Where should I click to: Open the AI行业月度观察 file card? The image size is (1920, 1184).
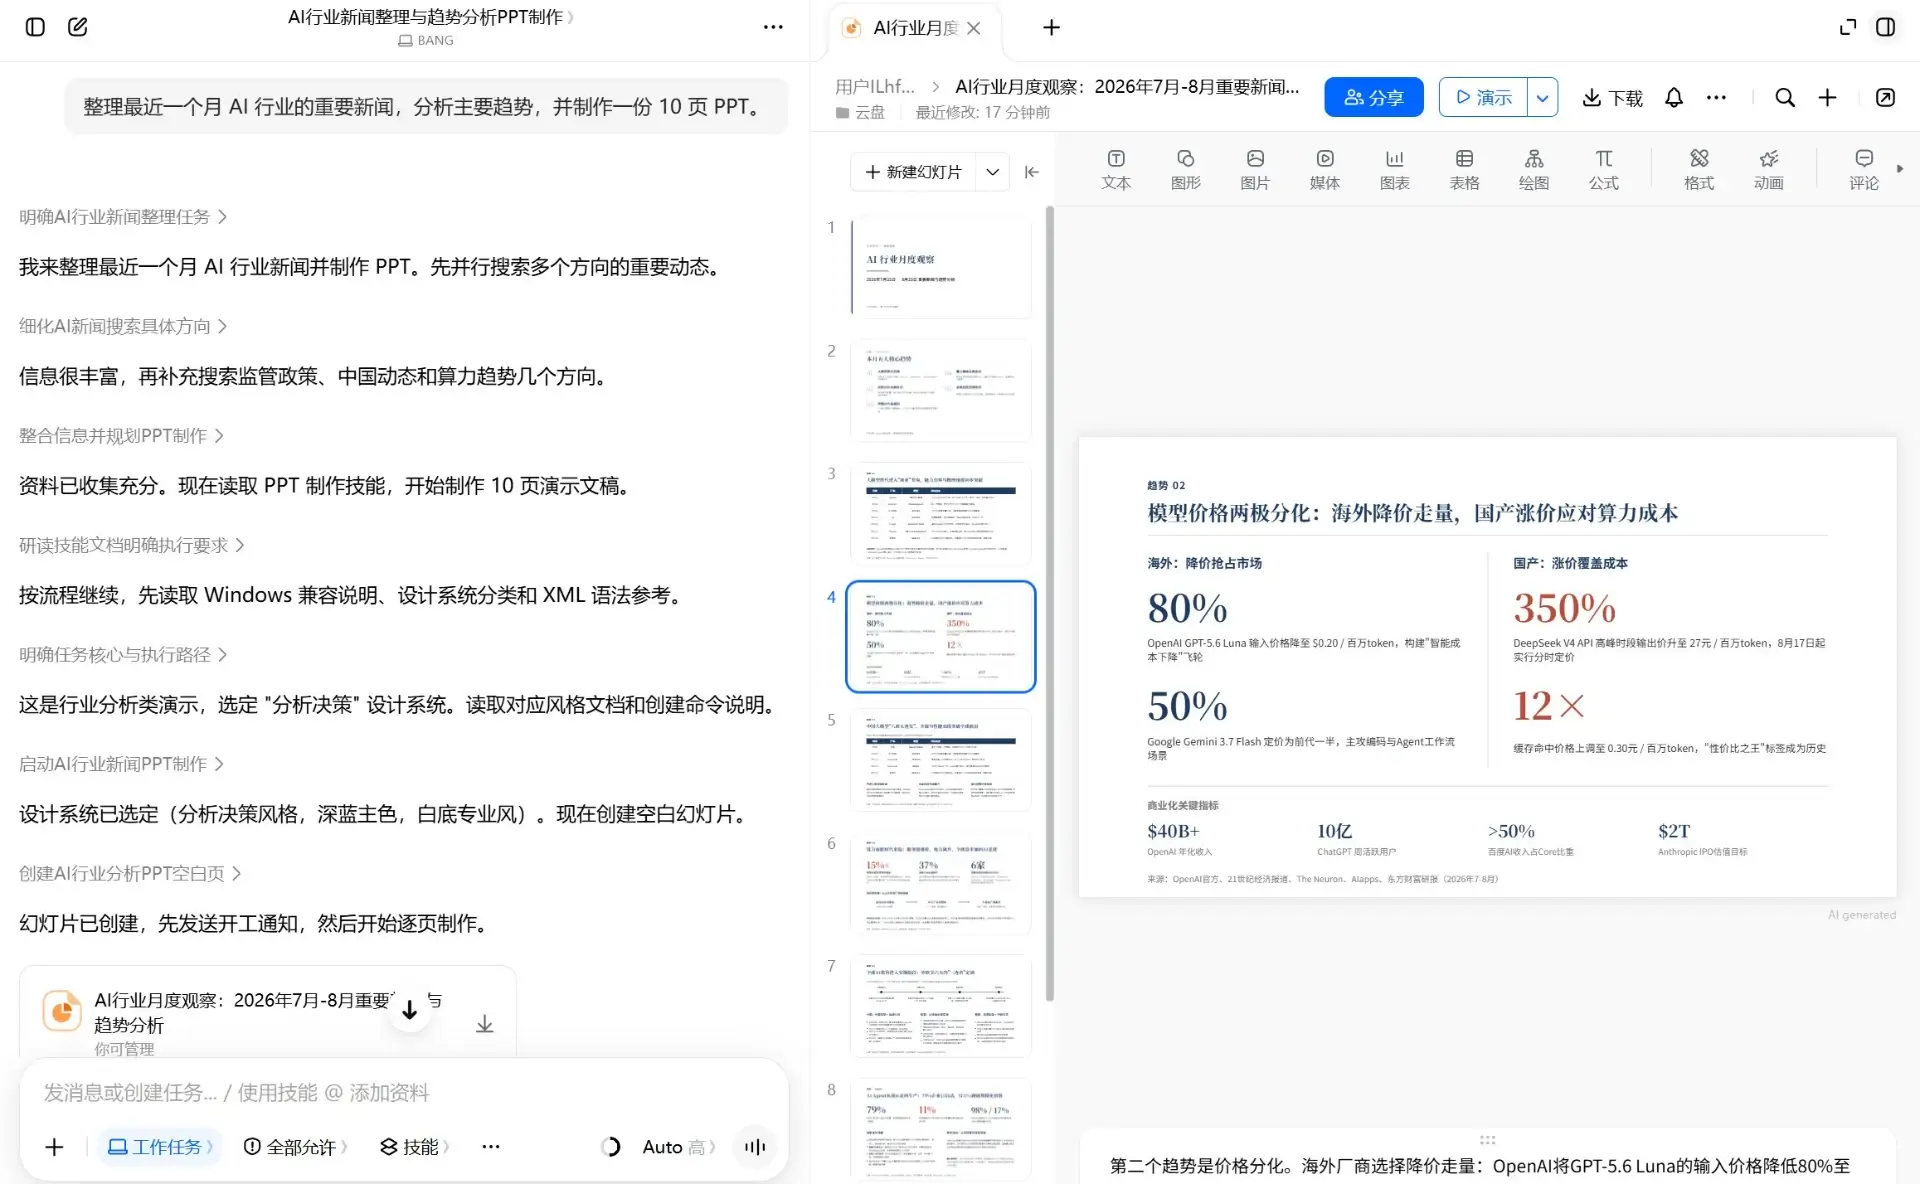[267, 1012]
